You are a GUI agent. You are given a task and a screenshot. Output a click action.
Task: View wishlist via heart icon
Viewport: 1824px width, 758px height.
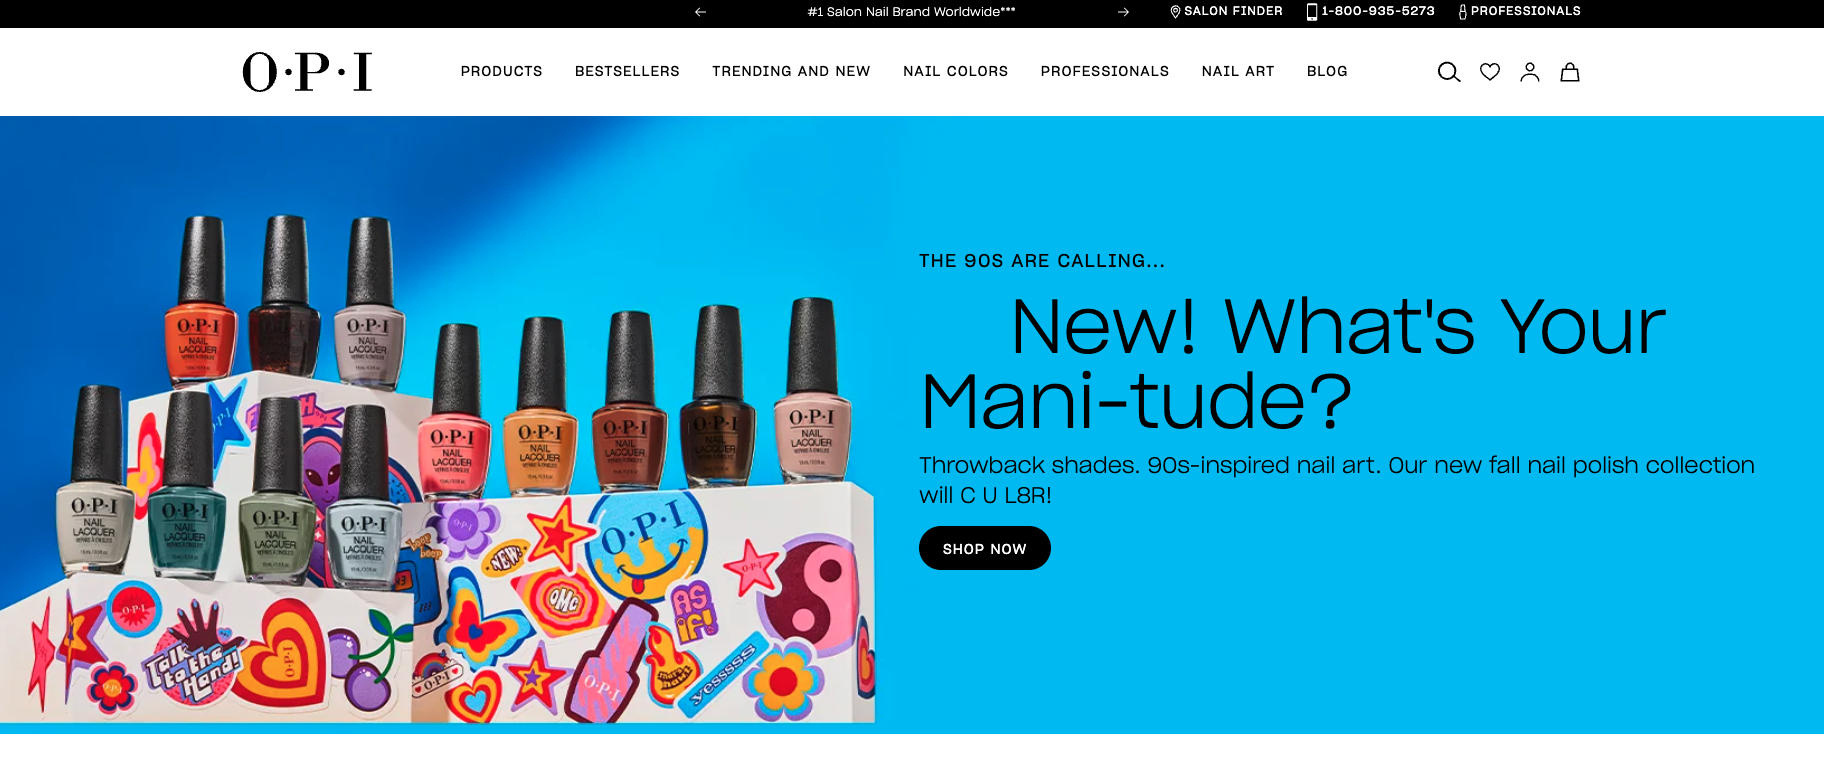tap(1490, 72)
